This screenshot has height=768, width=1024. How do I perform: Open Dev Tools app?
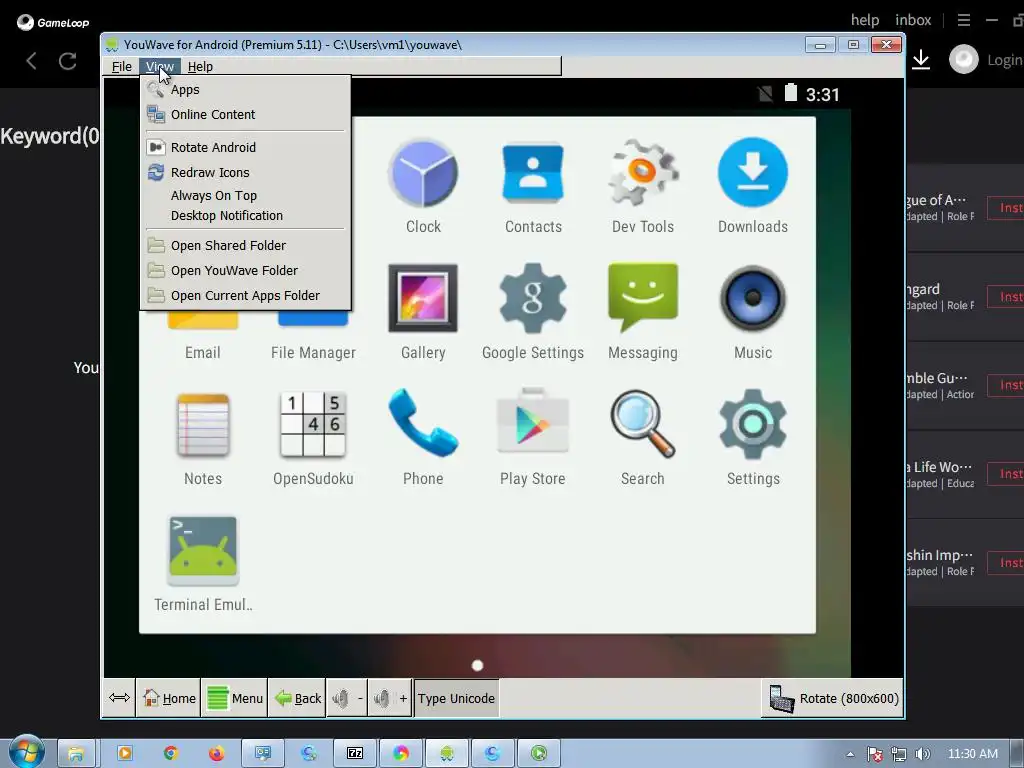coord(643,173)
